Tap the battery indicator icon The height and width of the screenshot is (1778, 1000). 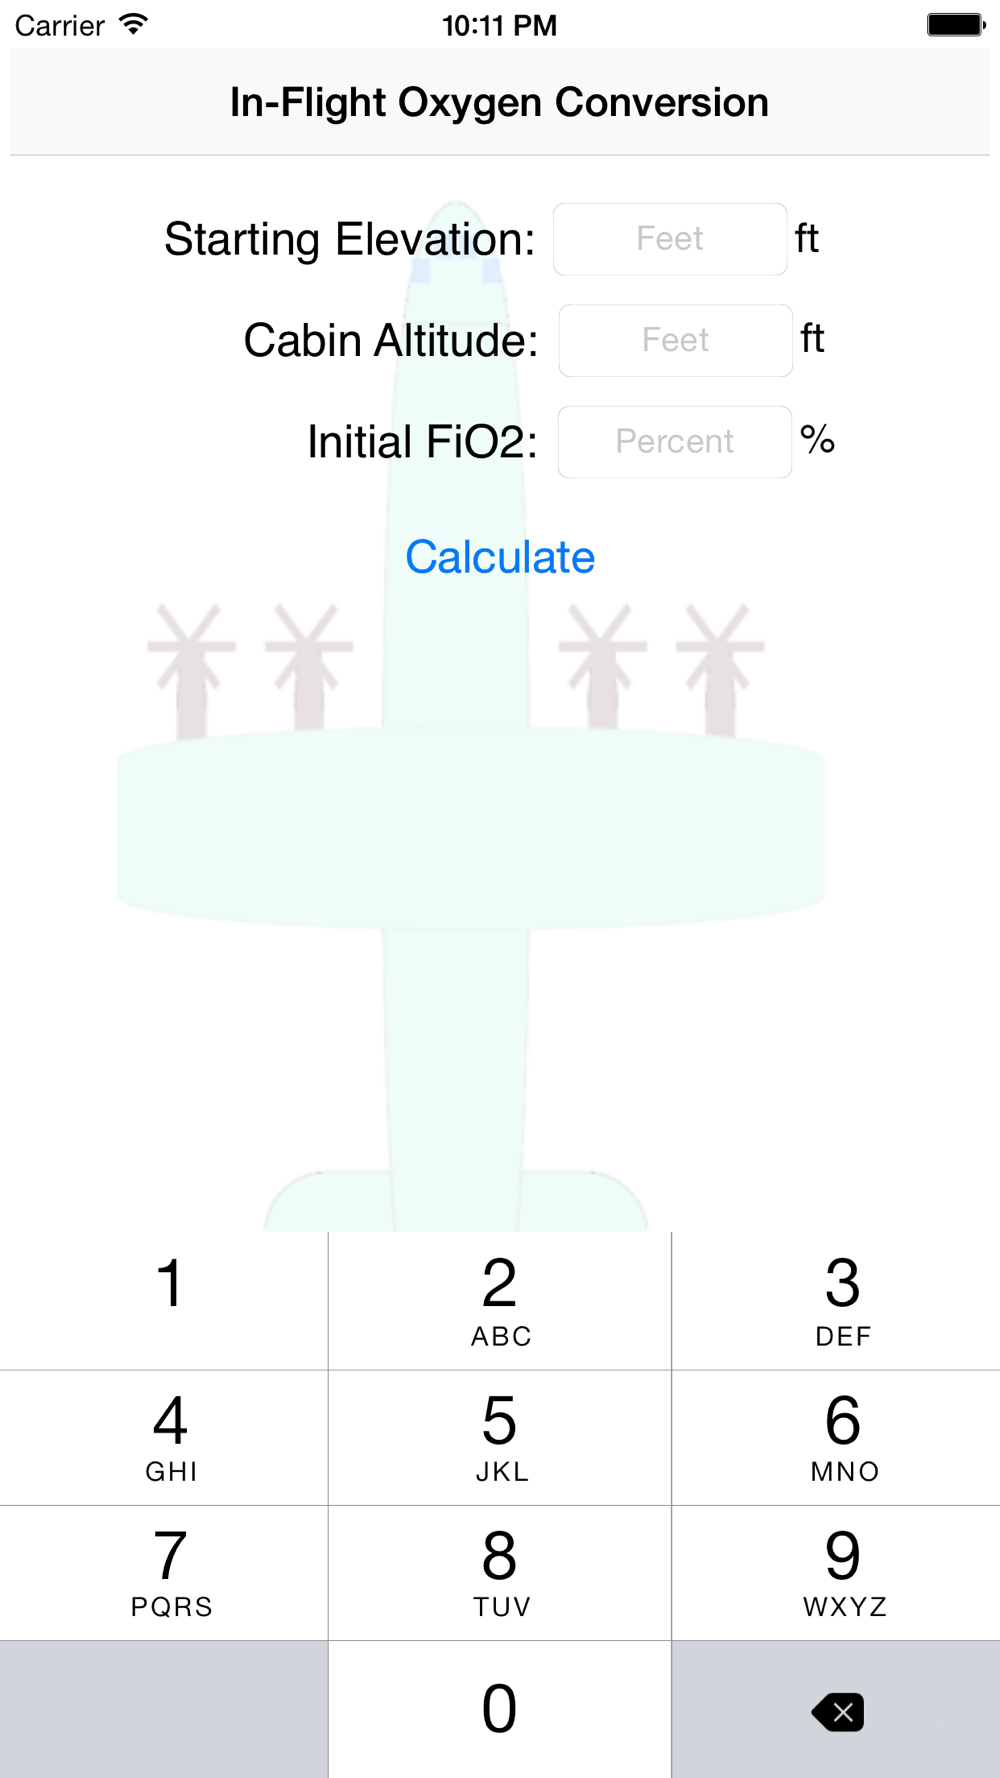[956, 24]
